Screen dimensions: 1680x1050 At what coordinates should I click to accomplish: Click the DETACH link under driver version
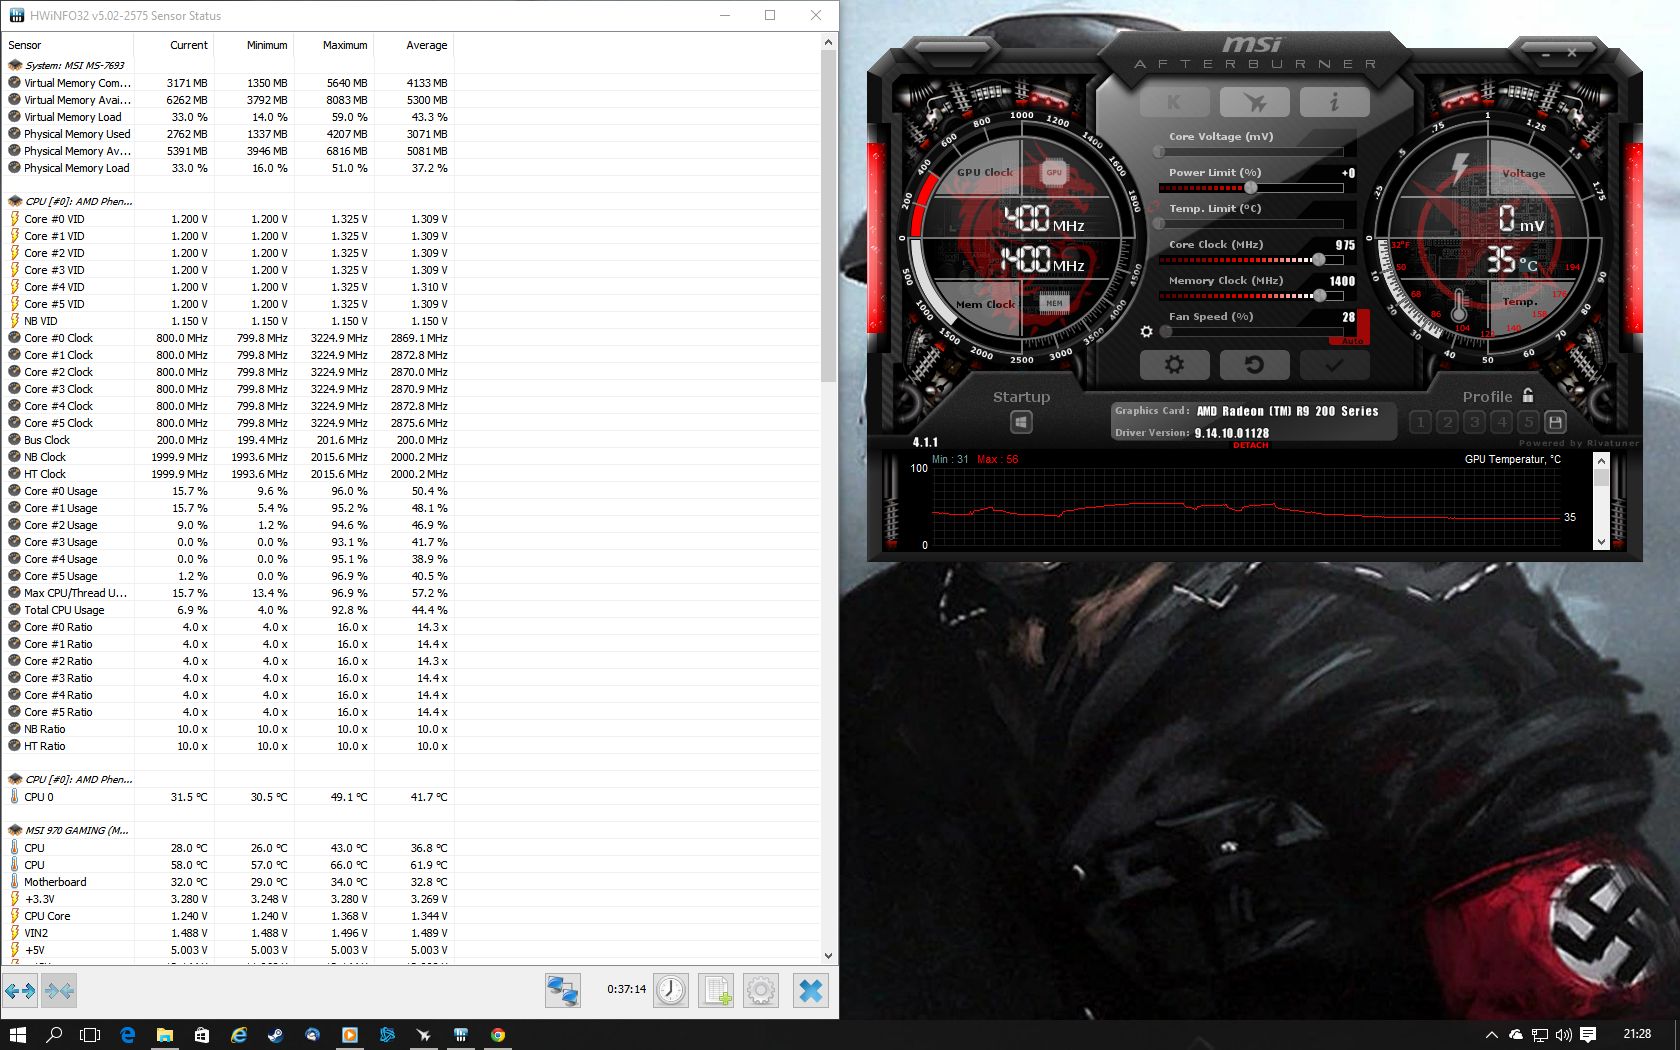point(1250,445)
